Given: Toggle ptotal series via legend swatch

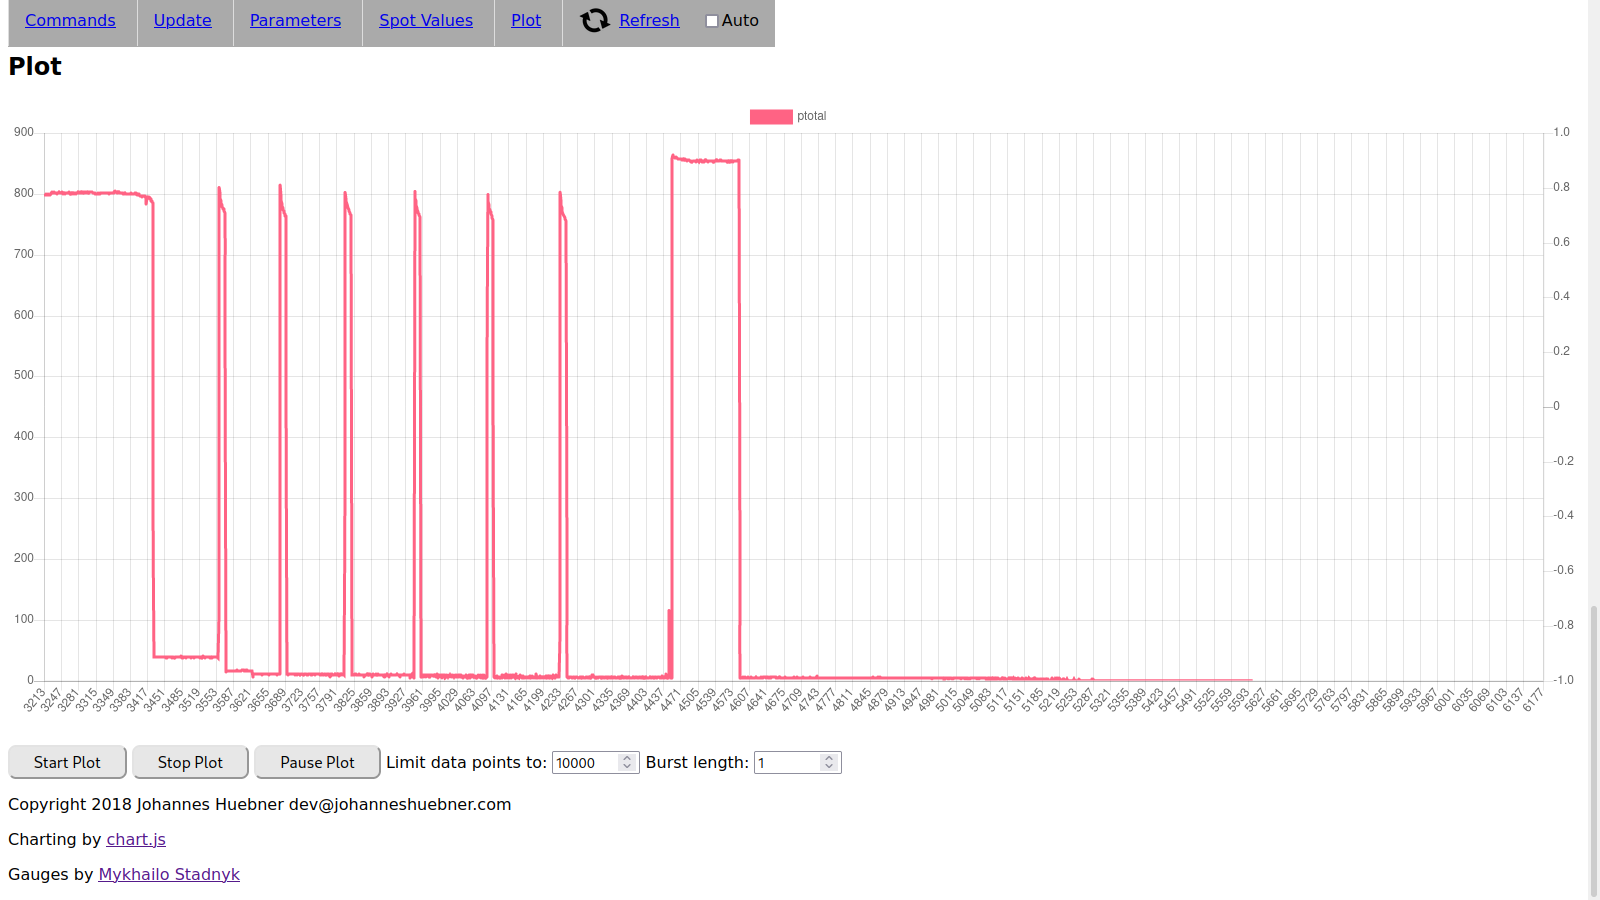Looking at the screenshot, I should 771,116.
